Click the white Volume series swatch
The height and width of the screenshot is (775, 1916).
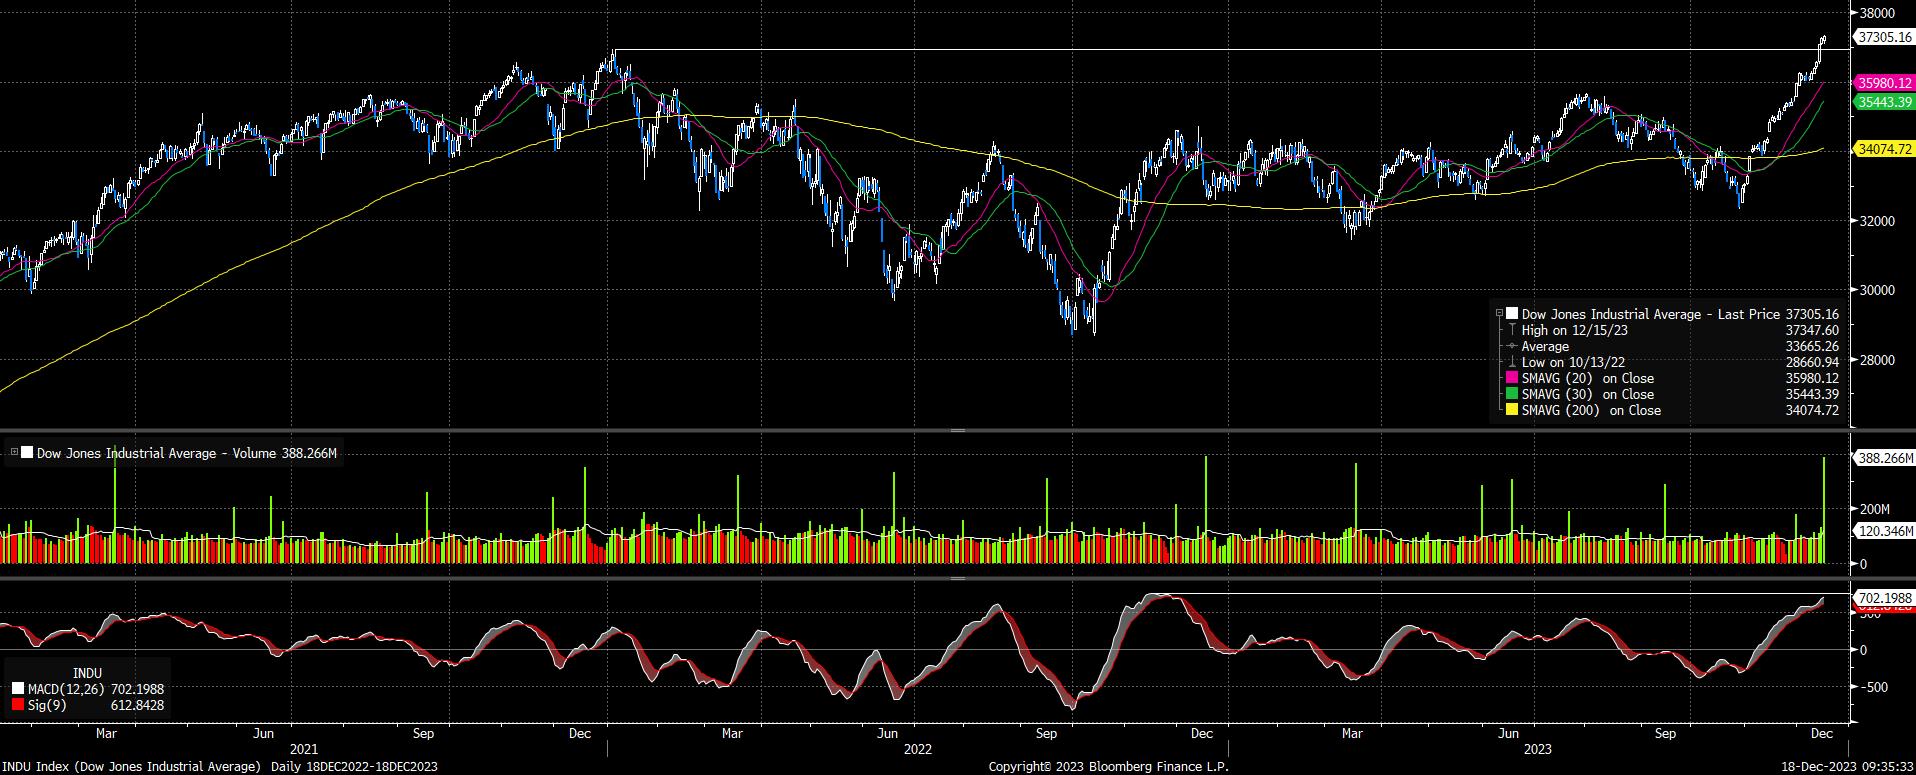pyautogui.click(x=27, y=453)
